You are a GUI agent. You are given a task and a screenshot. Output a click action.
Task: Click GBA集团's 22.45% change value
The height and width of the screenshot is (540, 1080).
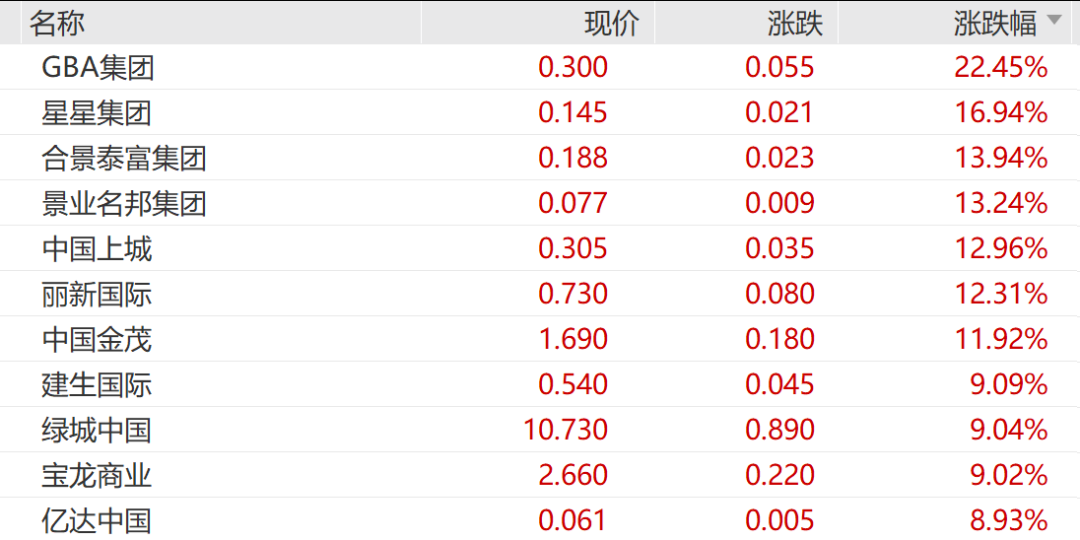point(1000,67)
